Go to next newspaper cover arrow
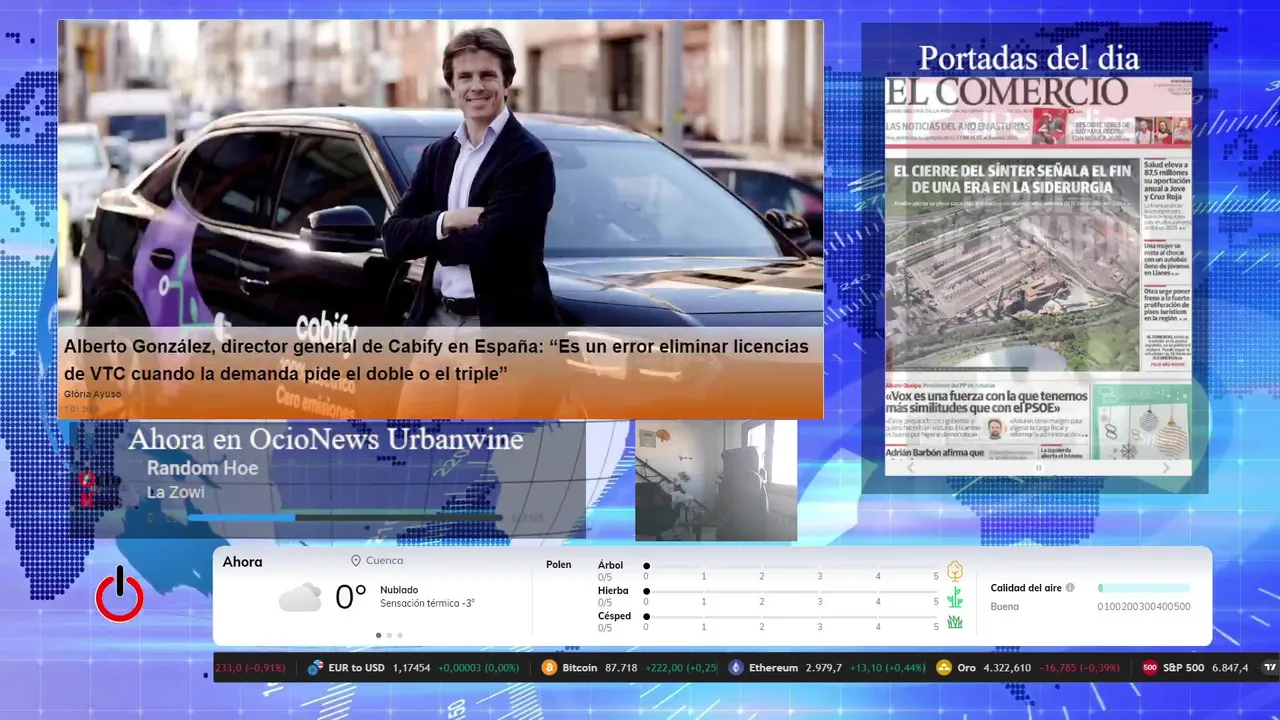This screenshot has height=720, width=1280. pos(1166,467)
